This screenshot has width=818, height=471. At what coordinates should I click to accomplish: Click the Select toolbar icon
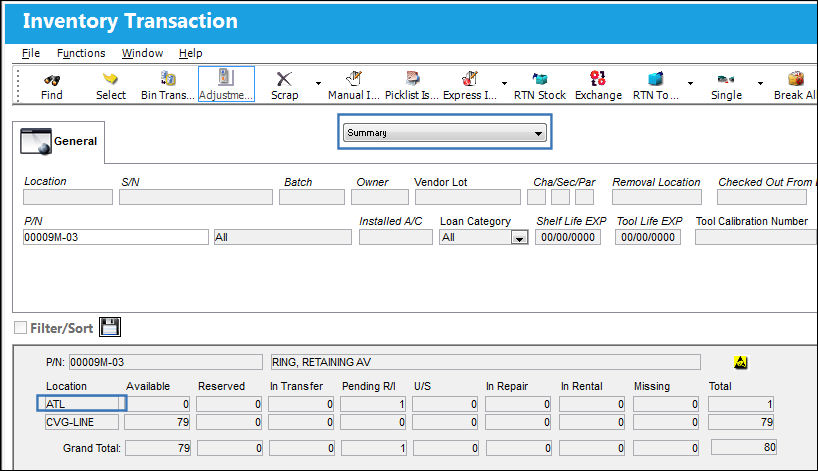tap(110, 79)
